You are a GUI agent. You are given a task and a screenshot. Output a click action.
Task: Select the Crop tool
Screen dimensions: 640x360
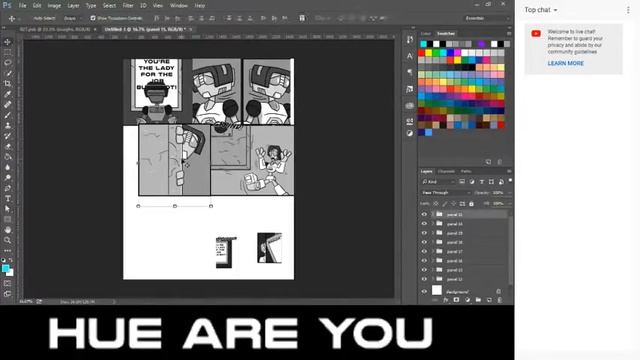(7, 84)
